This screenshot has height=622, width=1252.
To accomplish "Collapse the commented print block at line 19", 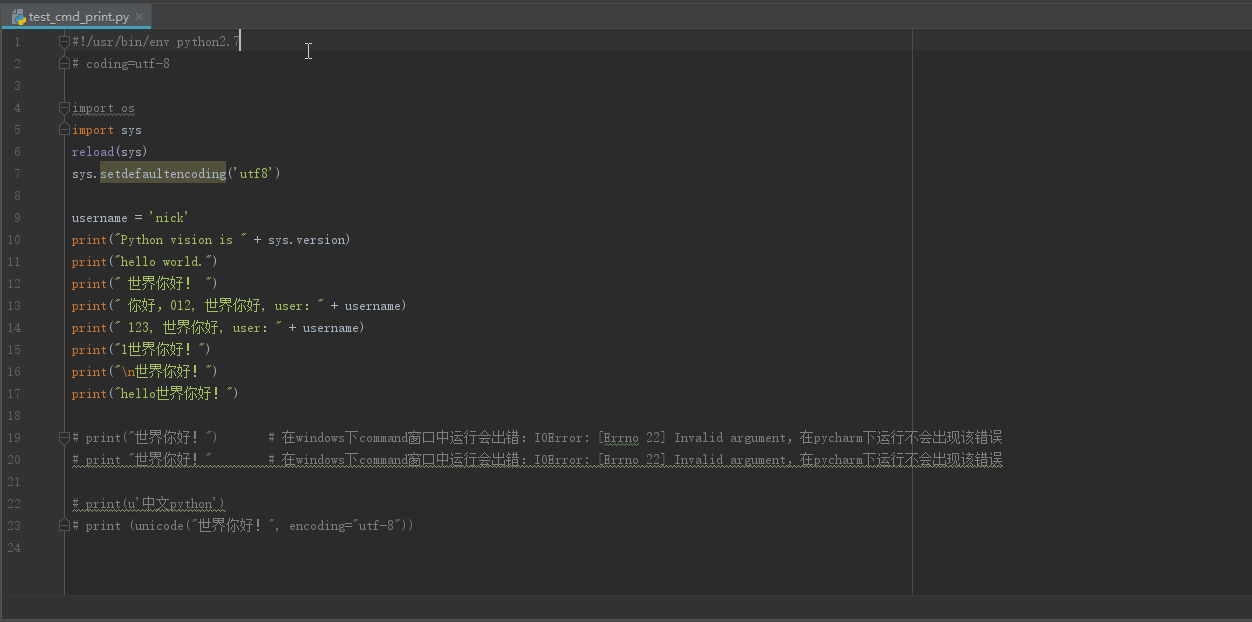I will (x=63, y=437).
